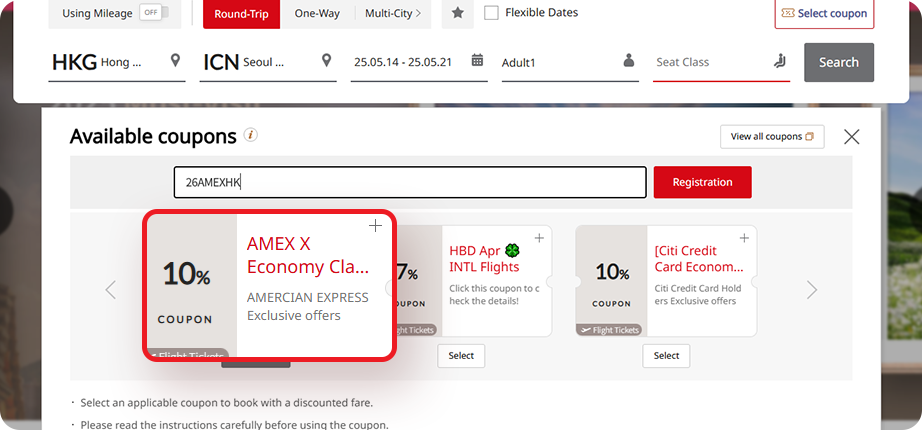Click the coupon code input field
This screenshot has width=922, height=430.
[x=410, y=182]
